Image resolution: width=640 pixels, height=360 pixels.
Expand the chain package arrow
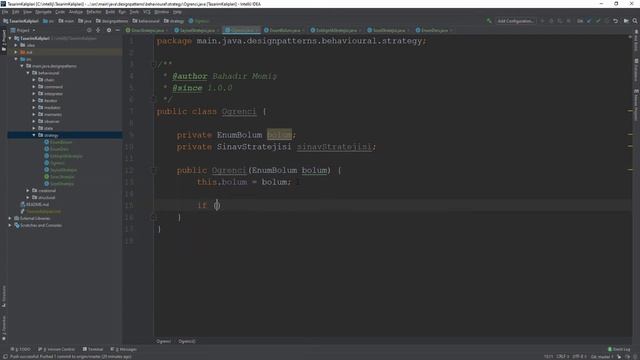(34, 80)
